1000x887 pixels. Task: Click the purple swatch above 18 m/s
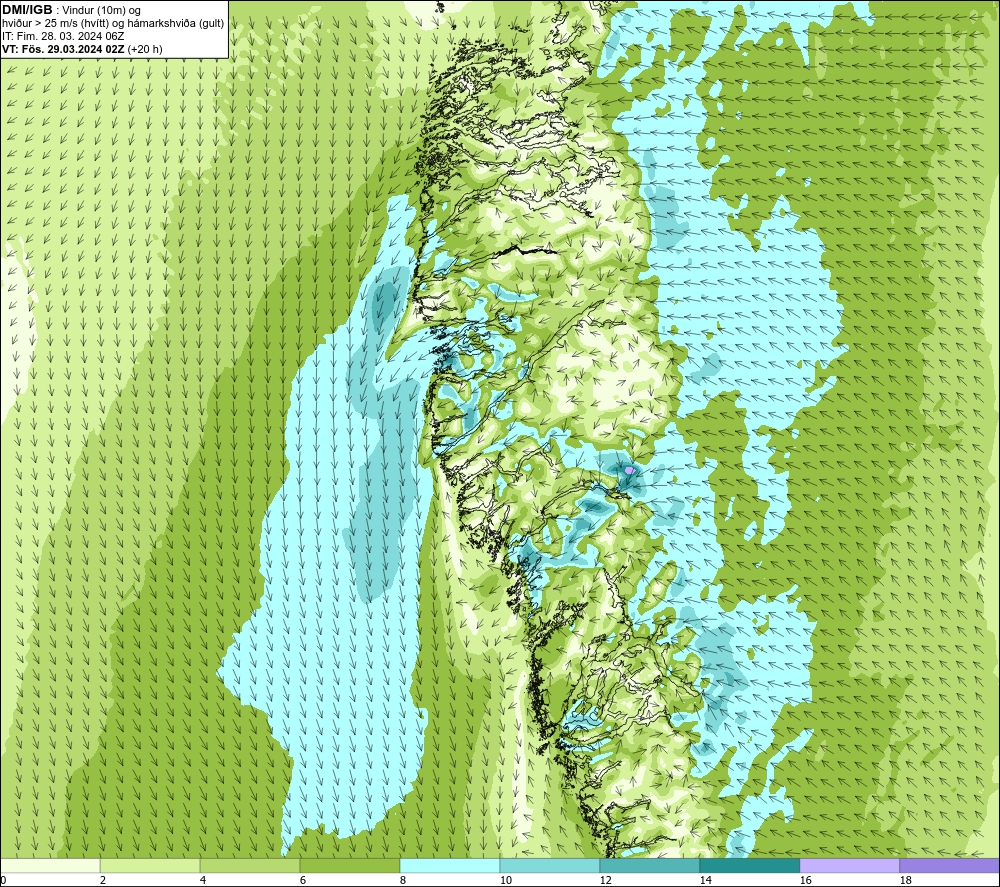[x=950, y=865]
